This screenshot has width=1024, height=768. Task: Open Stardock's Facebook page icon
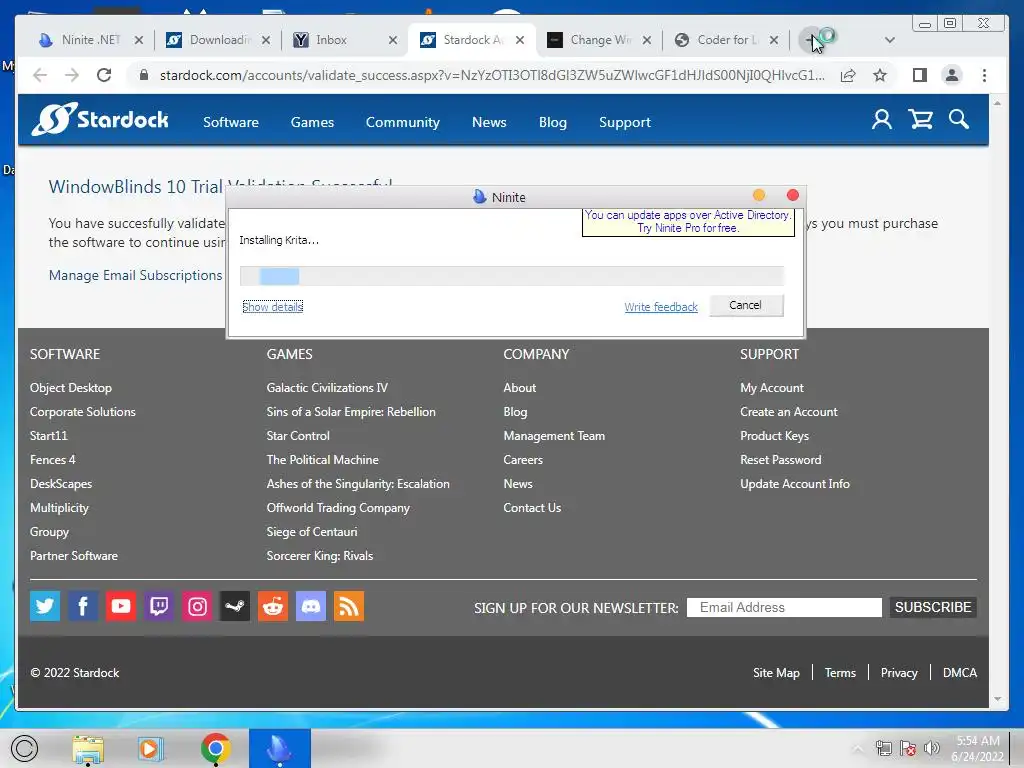pos(83,606)
